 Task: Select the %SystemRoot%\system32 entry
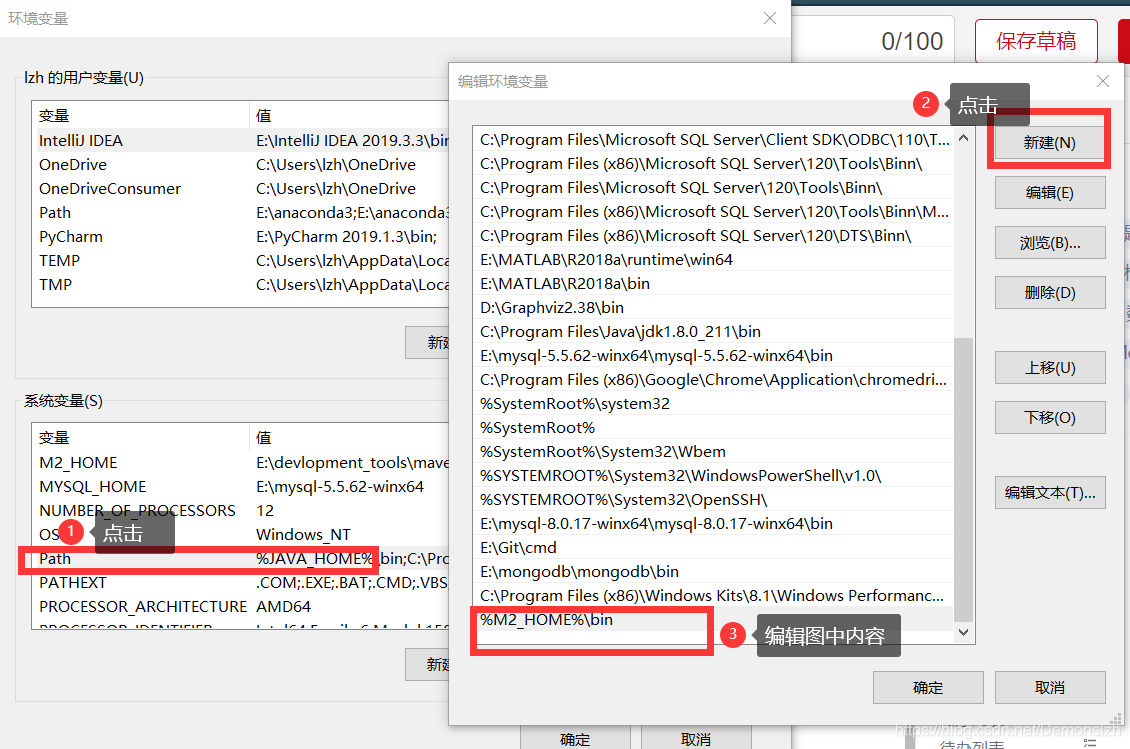click(713, 403)
